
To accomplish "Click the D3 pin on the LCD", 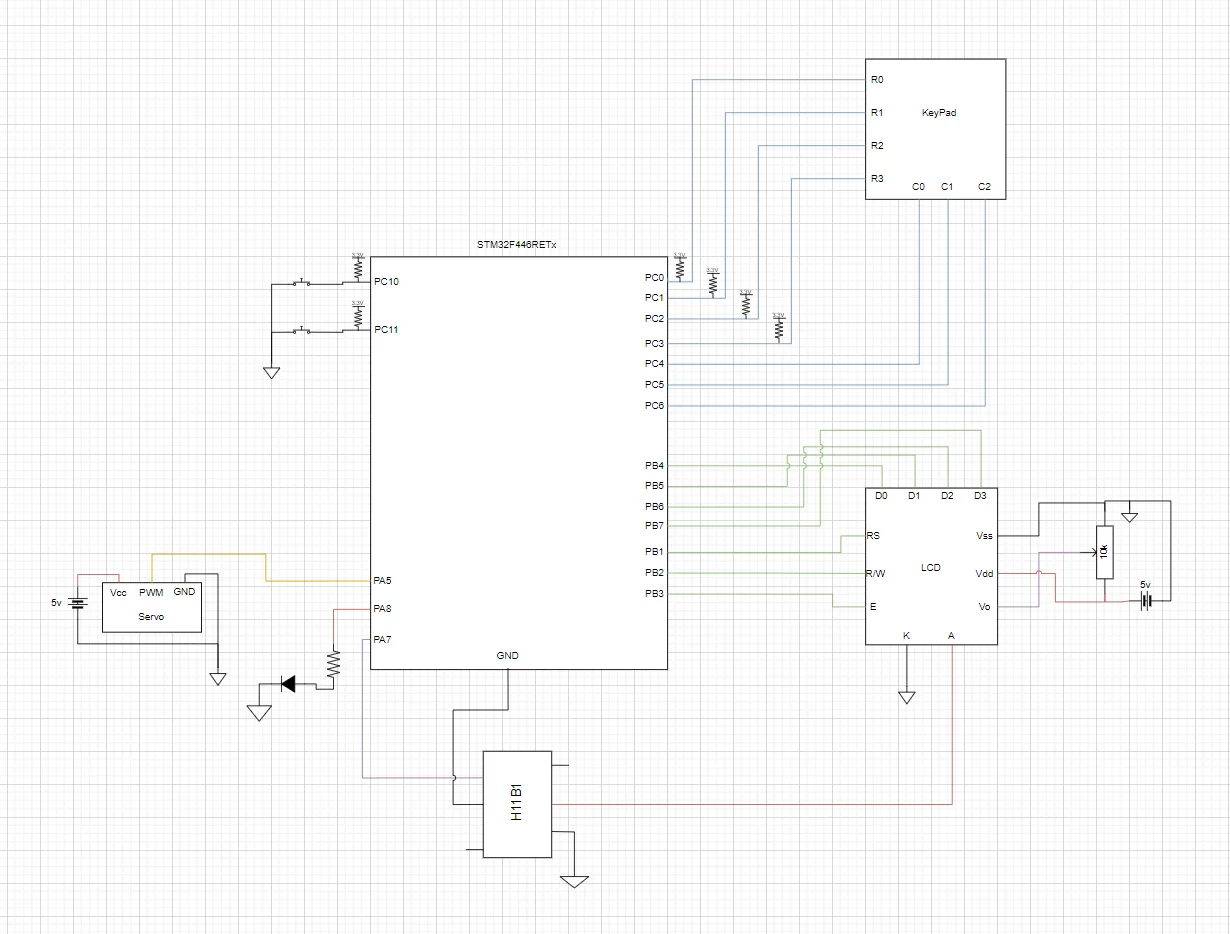I will point(980,495).
